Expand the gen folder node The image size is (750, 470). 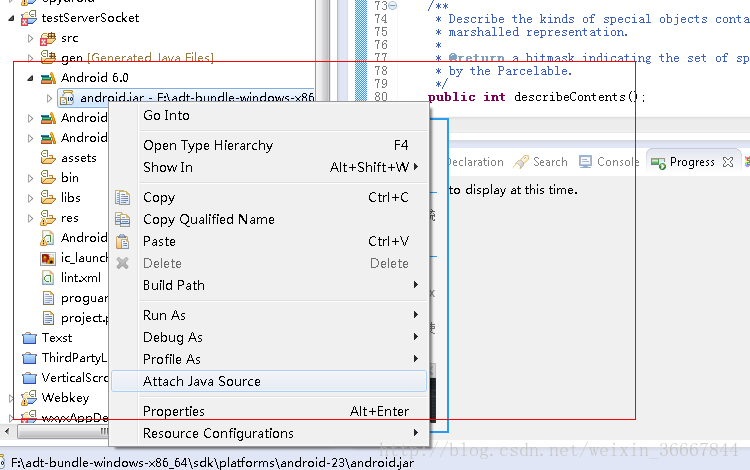(30, 58)
